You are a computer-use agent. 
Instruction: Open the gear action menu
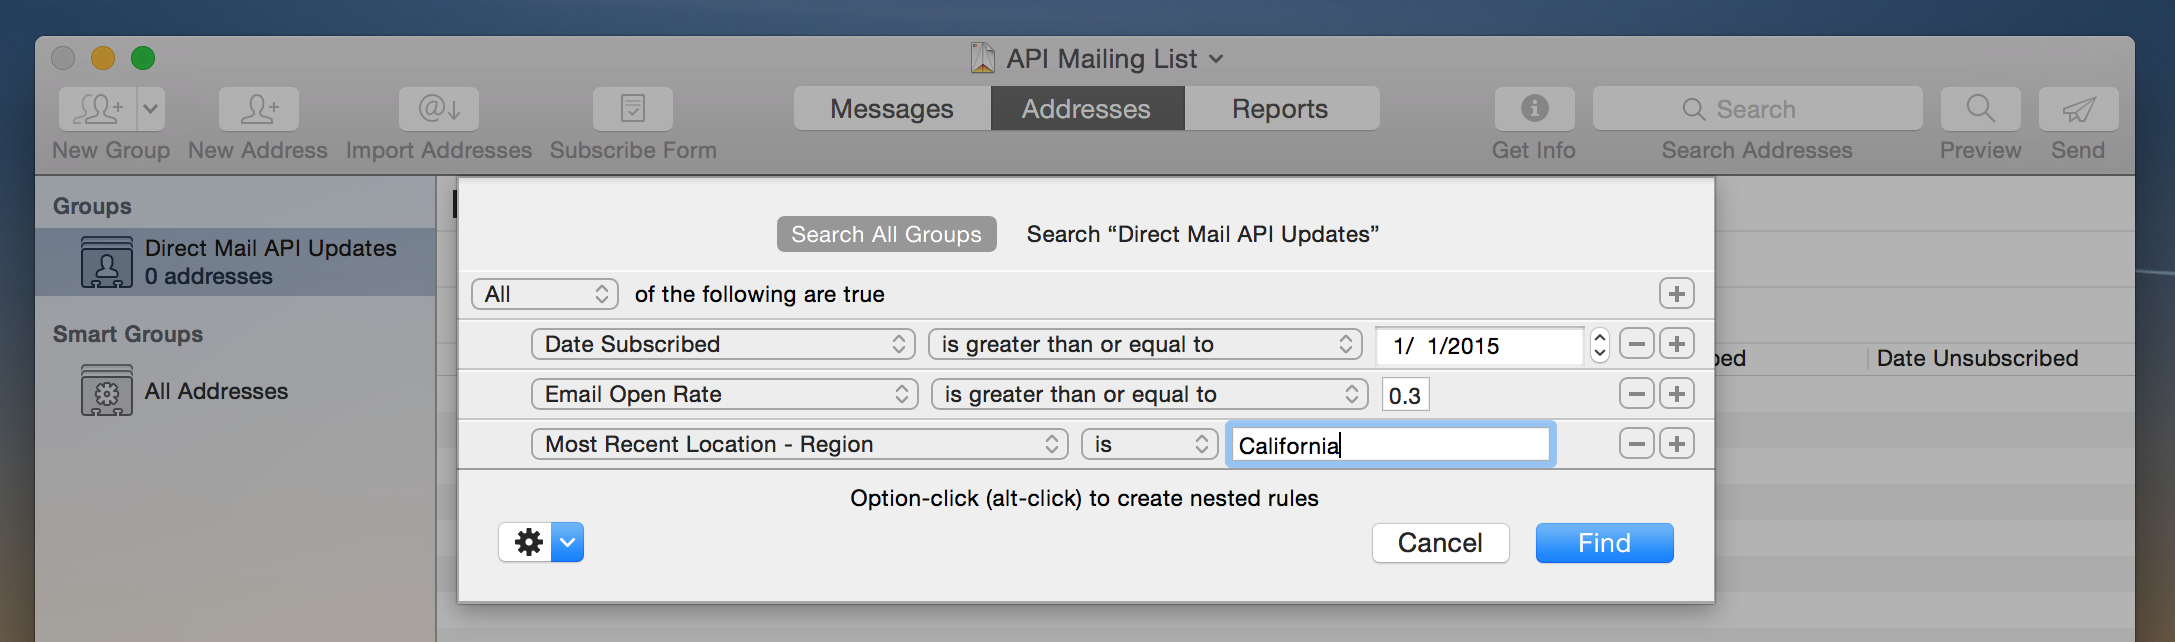pos(541,542)
